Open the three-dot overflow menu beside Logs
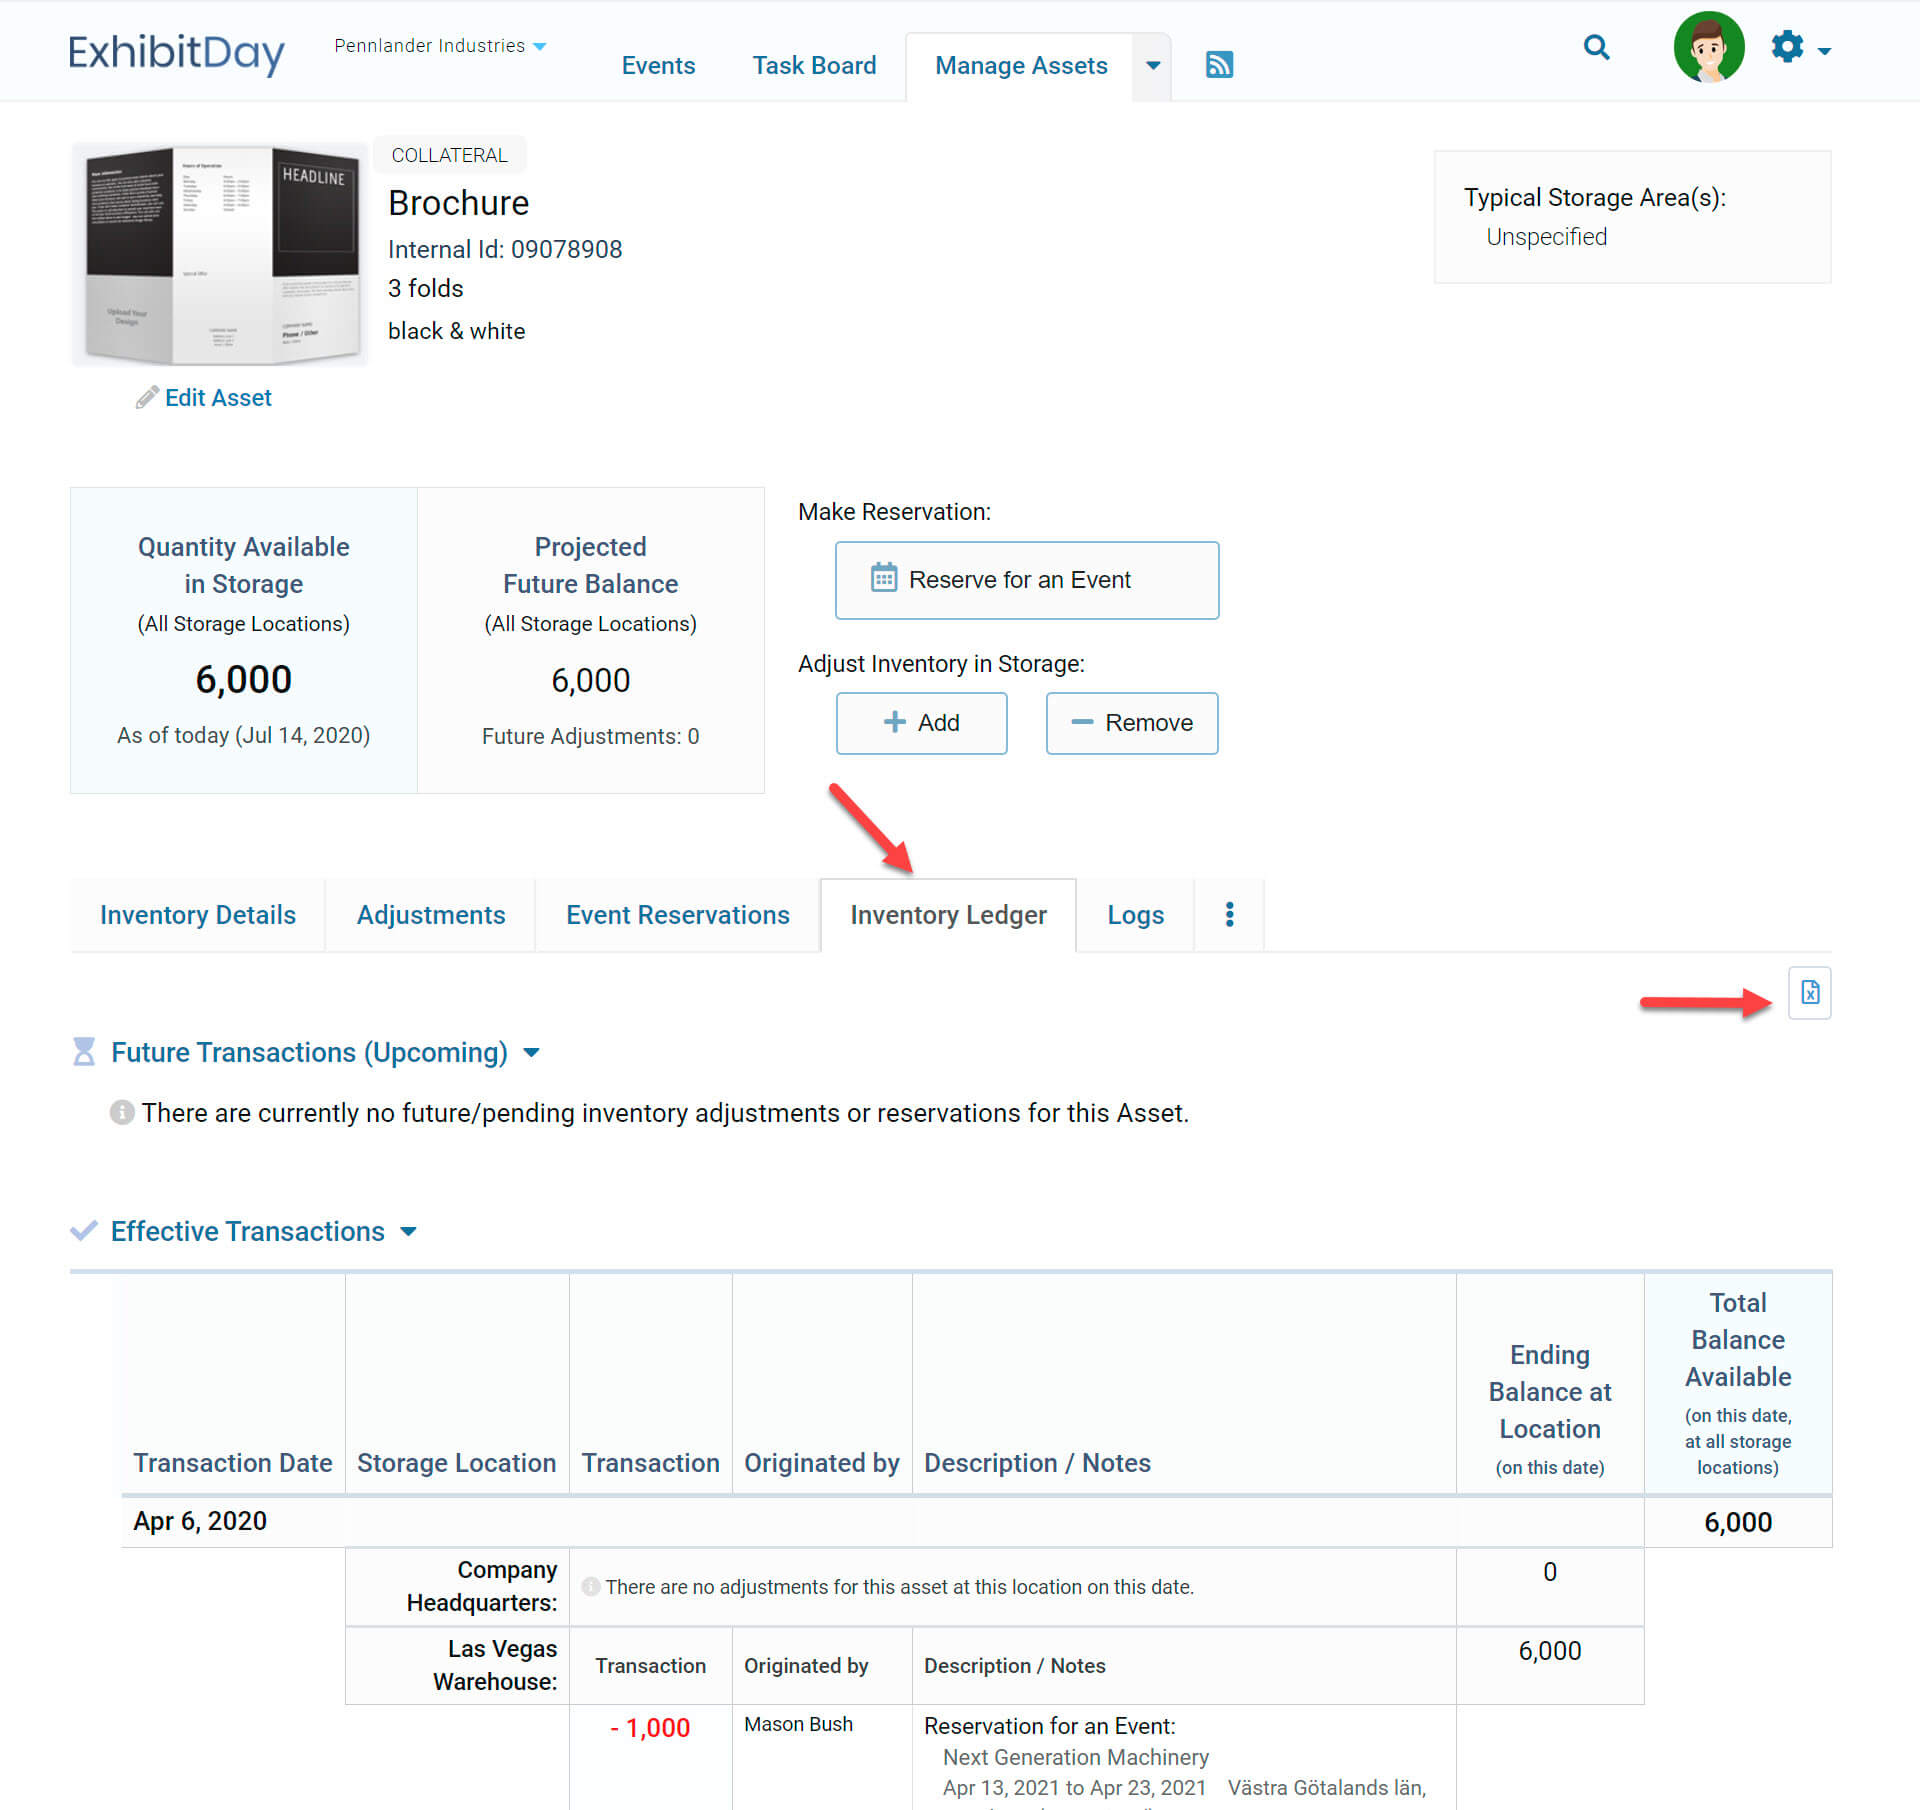The height and width of the screenshot is (1810, 1920). [x=1229, y=914]
